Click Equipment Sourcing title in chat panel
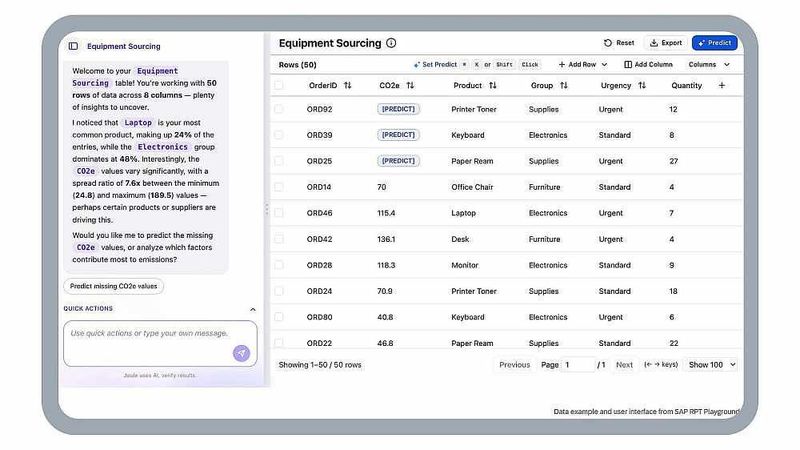 point(123,46)
